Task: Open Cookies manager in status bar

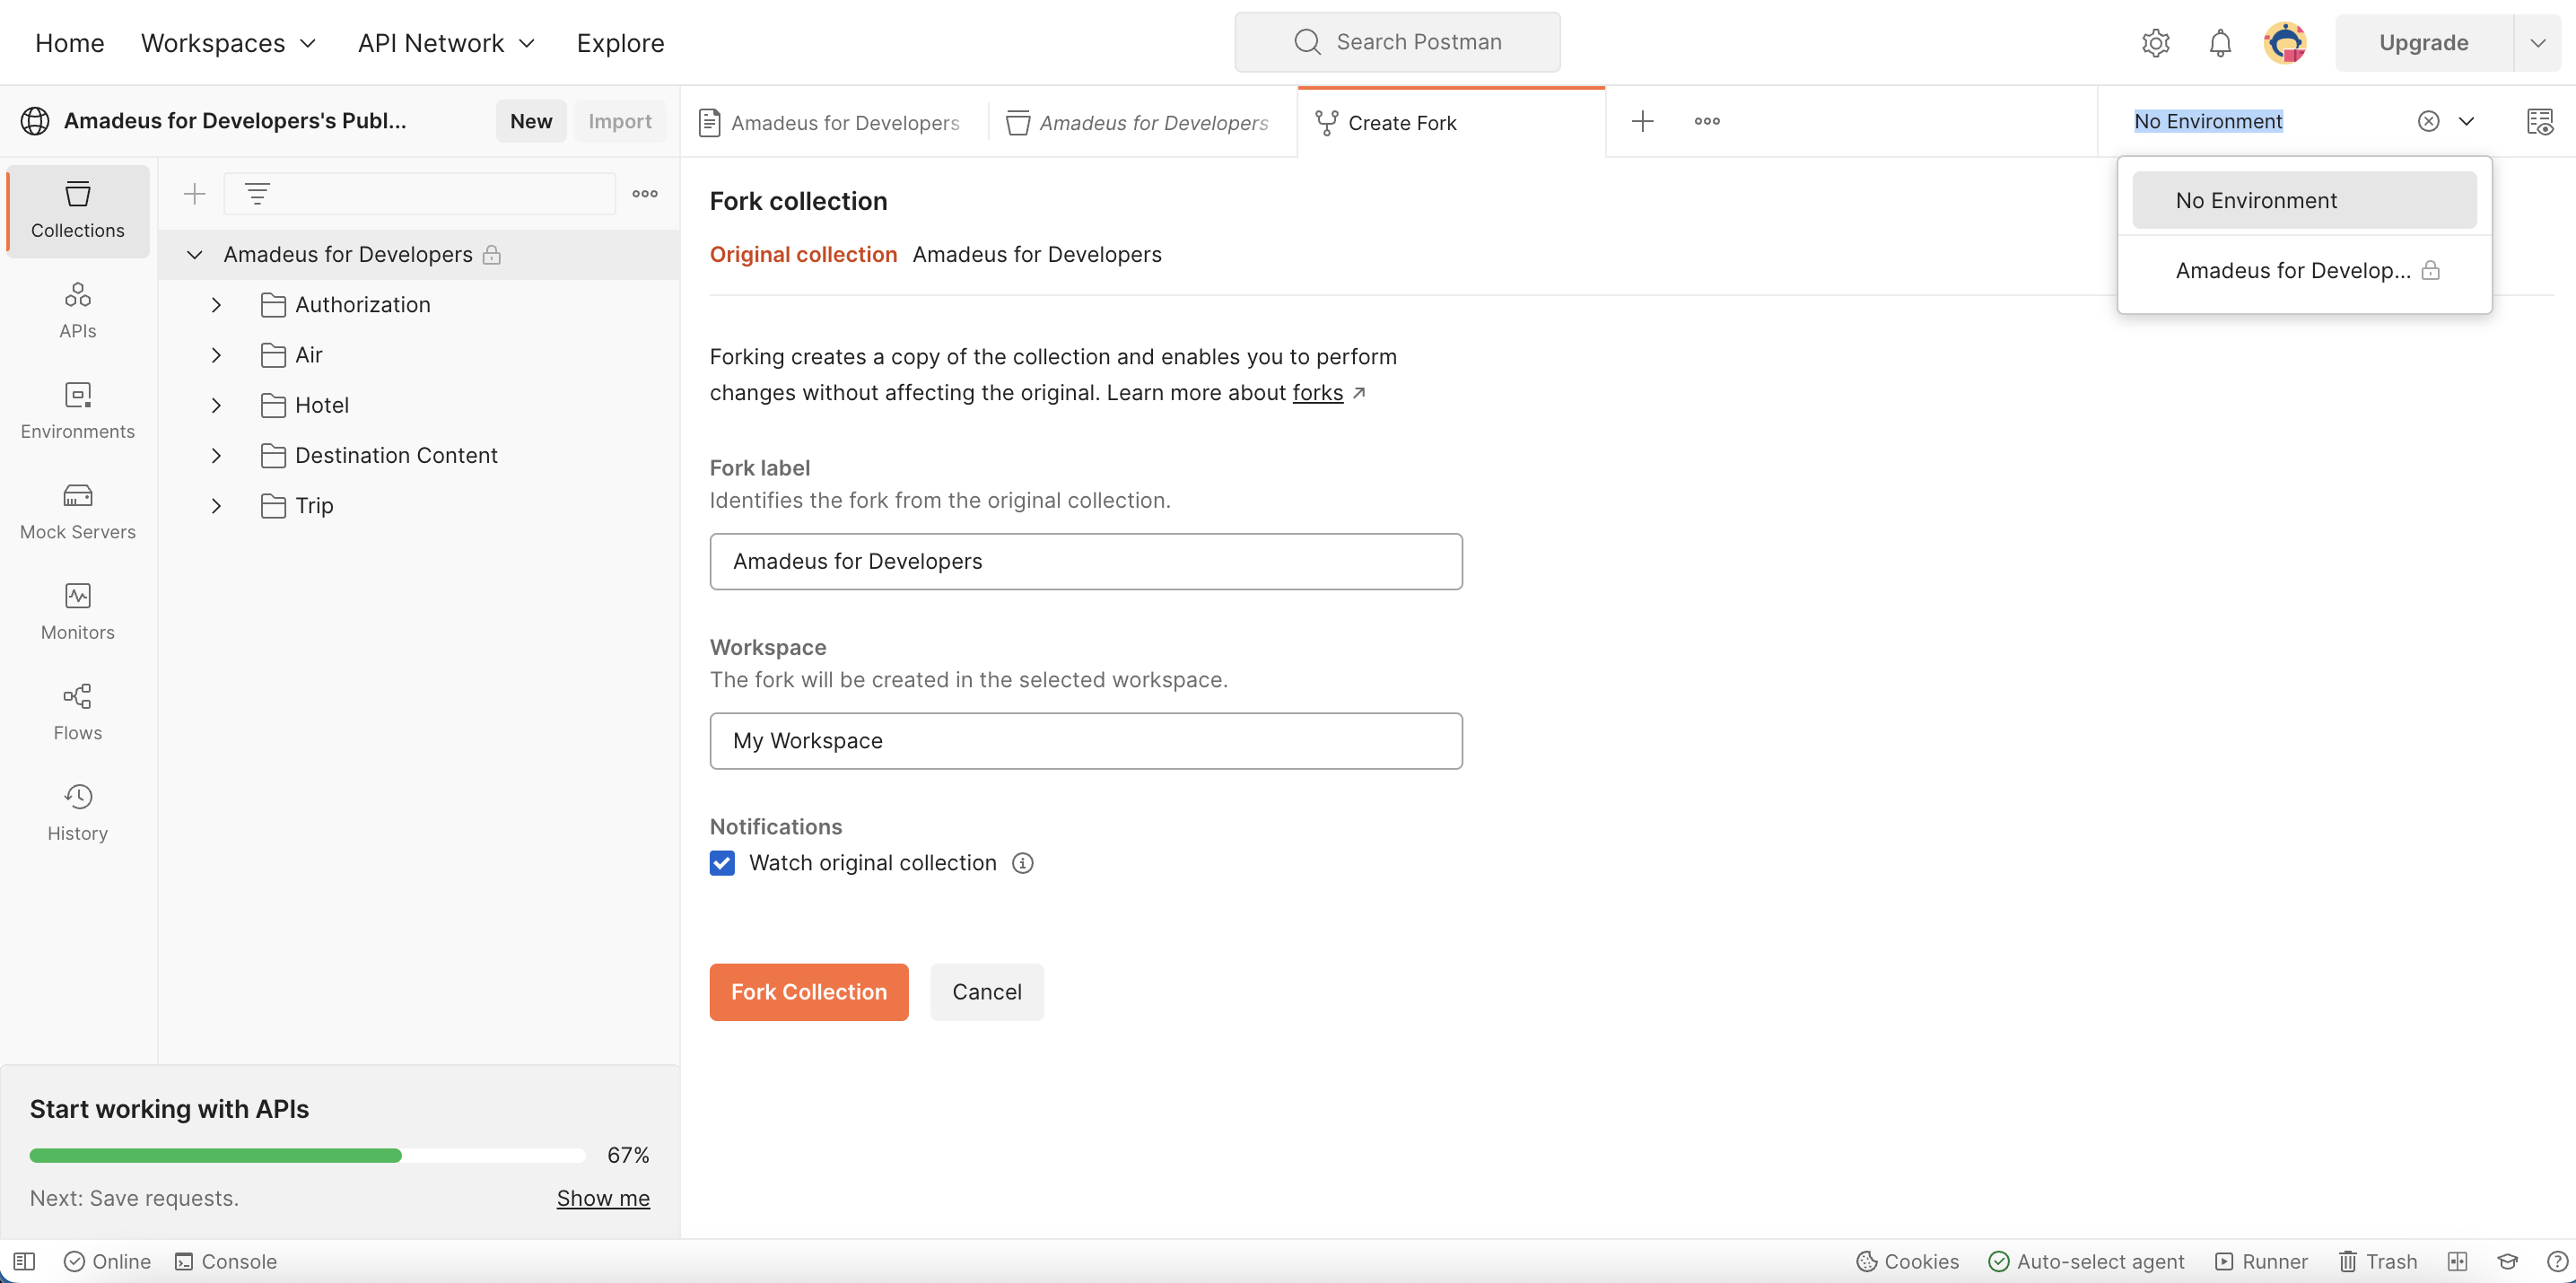Action: 1907,1261
